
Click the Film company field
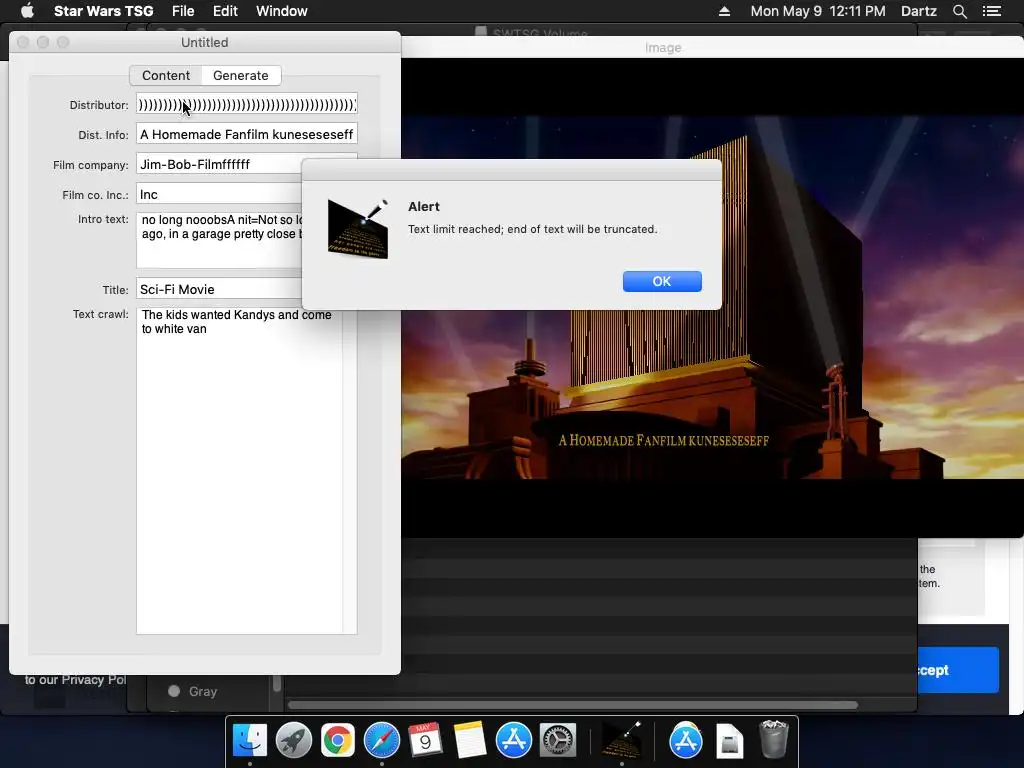219,165
